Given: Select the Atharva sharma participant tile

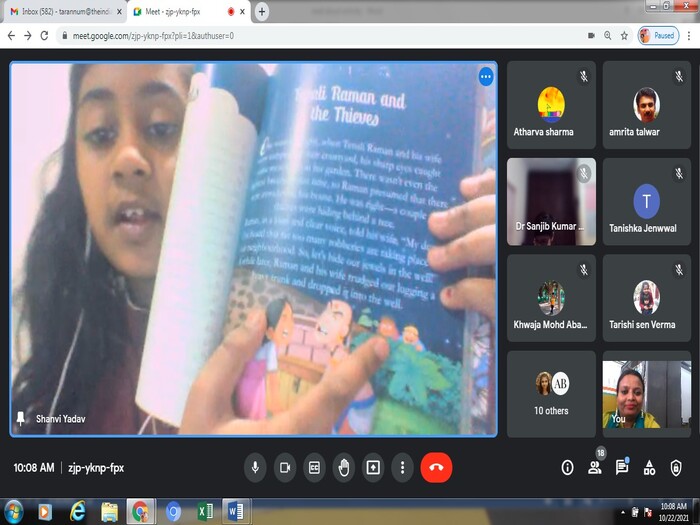Looking at the screenshot, I should tap(551, 105).
